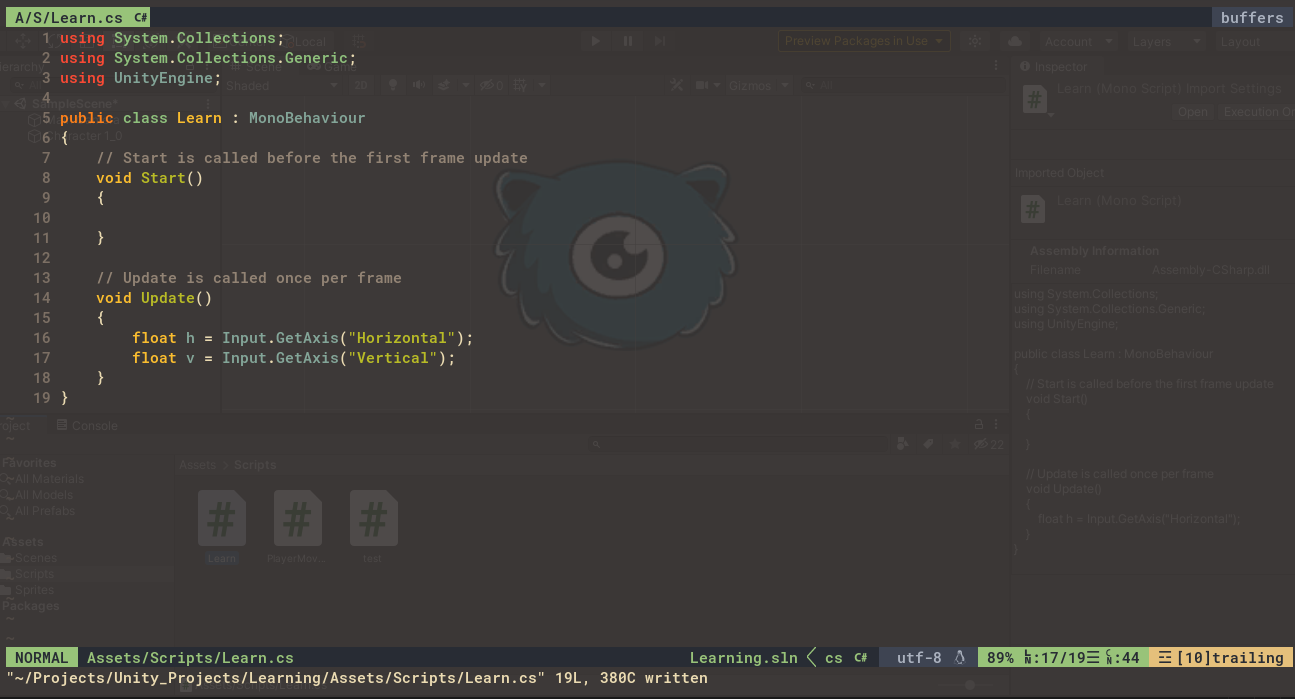
Task: Select the A/S/Learn.cs buffer tab
Action: [x=78, y=17]
